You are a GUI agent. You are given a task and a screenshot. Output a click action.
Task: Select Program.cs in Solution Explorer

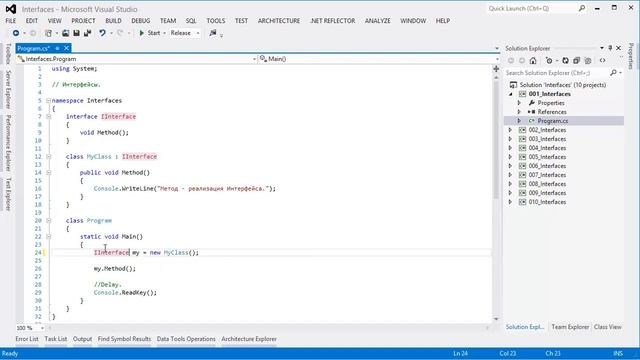[x=552, y=121]
